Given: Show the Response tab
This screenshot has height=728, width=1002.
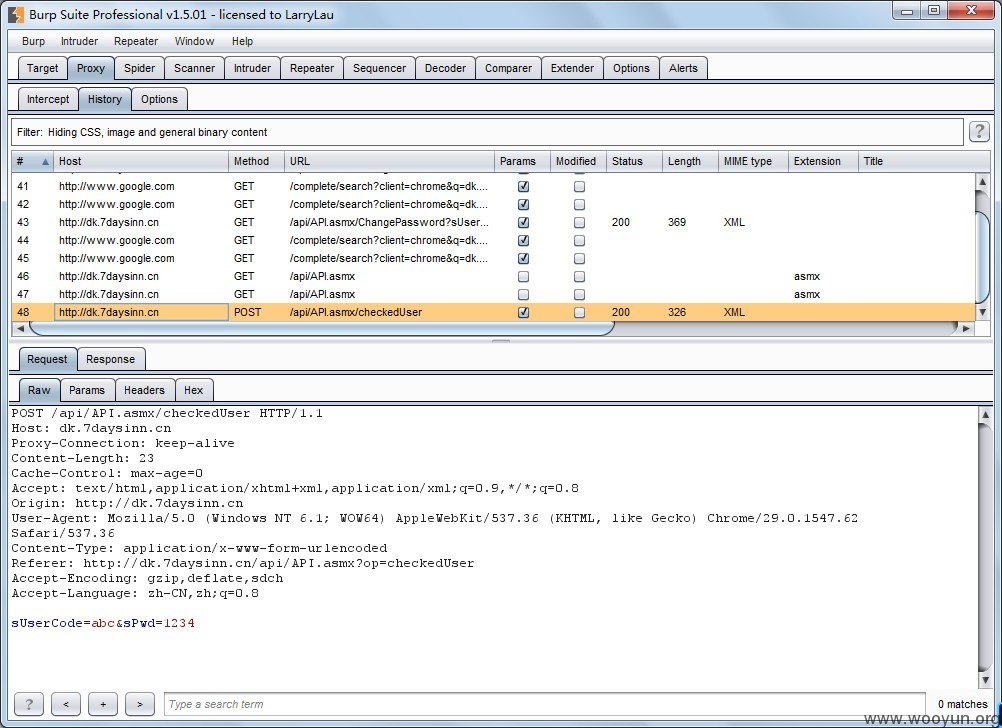Looking at the screenshot, I should click(111, 359).
